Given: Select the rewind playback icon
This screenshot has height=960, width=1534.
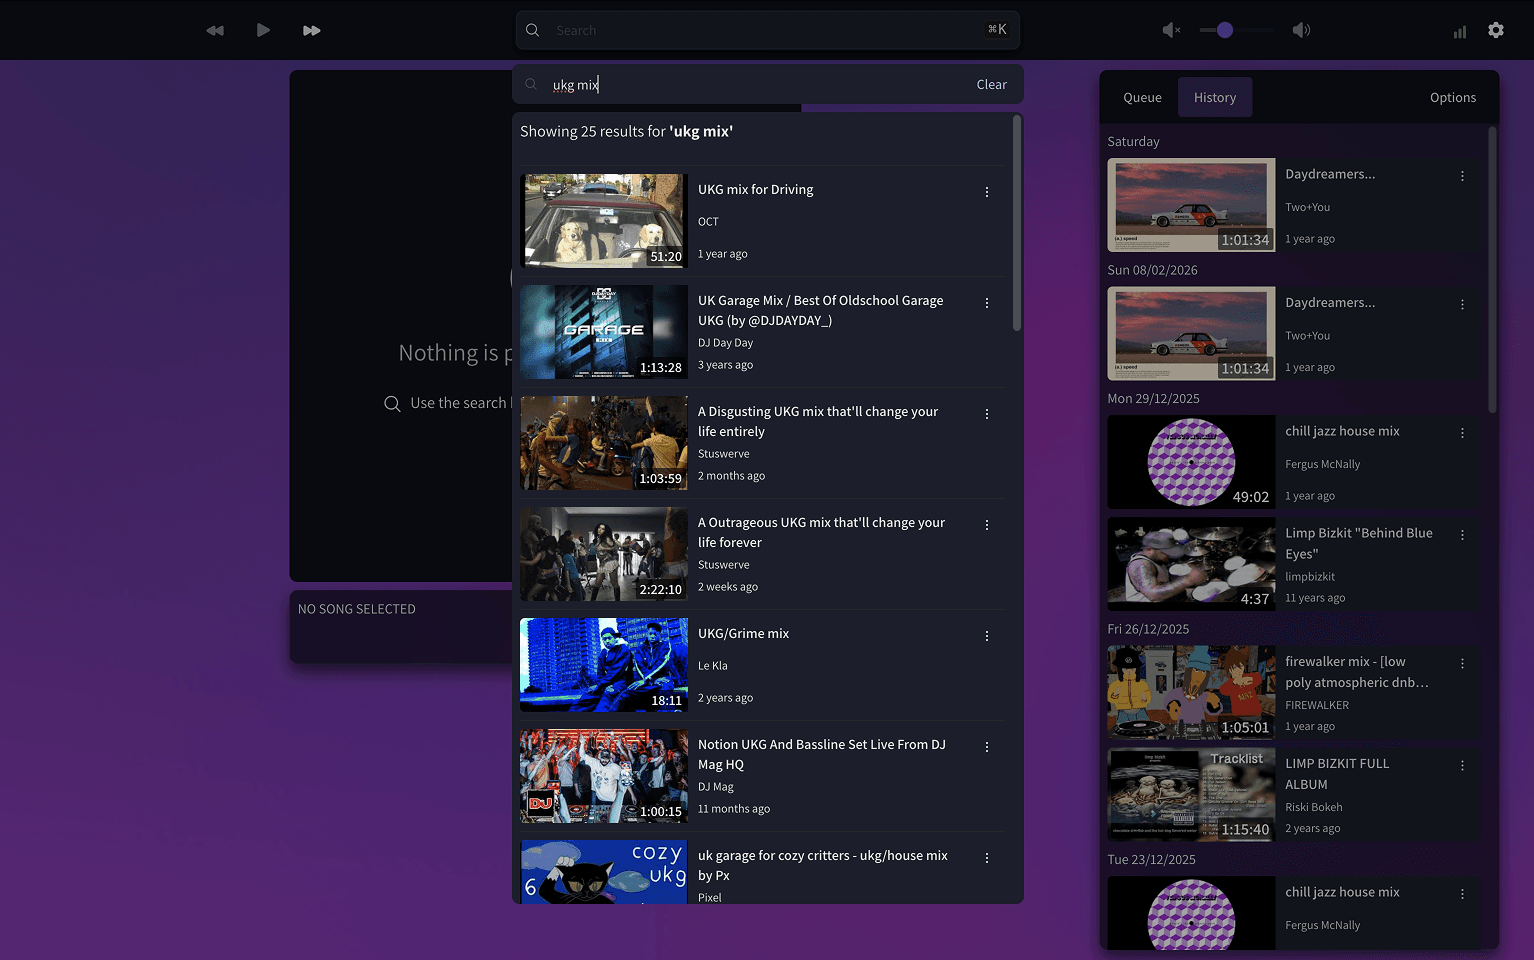Looking at the screenshot, I should point(215,30).
